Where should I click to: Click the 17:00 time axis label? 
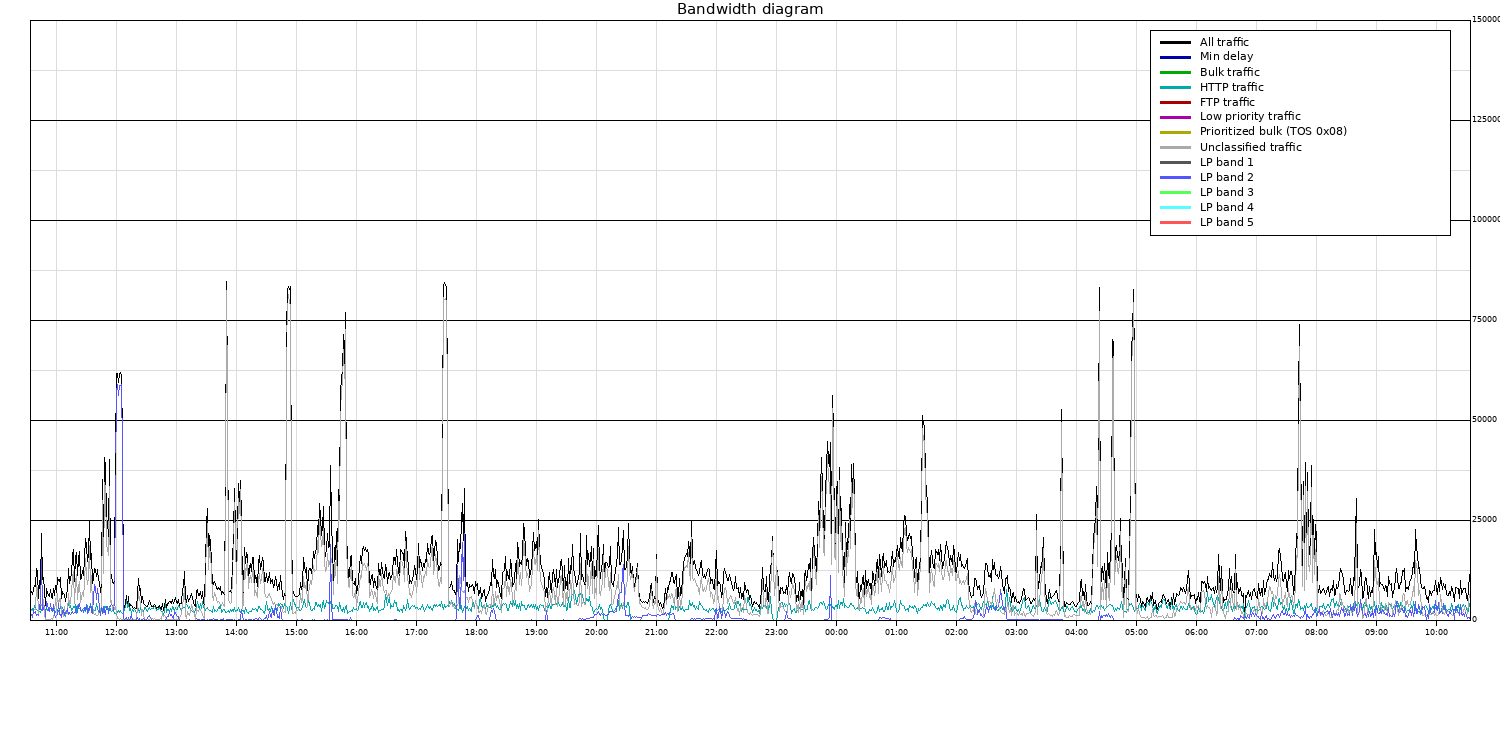[416, 632]
